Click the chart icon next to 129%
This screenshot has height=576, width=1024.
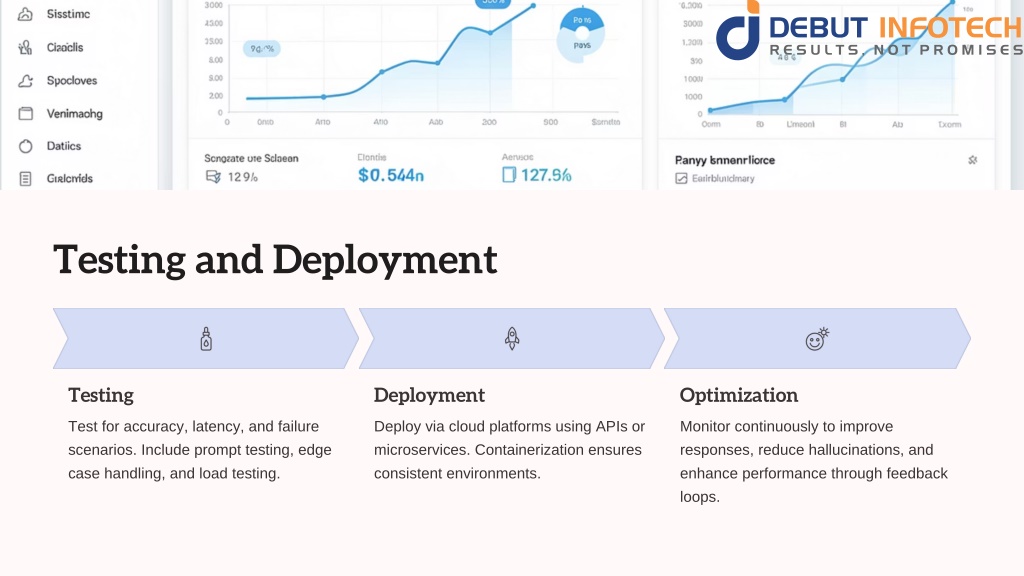[212, 176]
